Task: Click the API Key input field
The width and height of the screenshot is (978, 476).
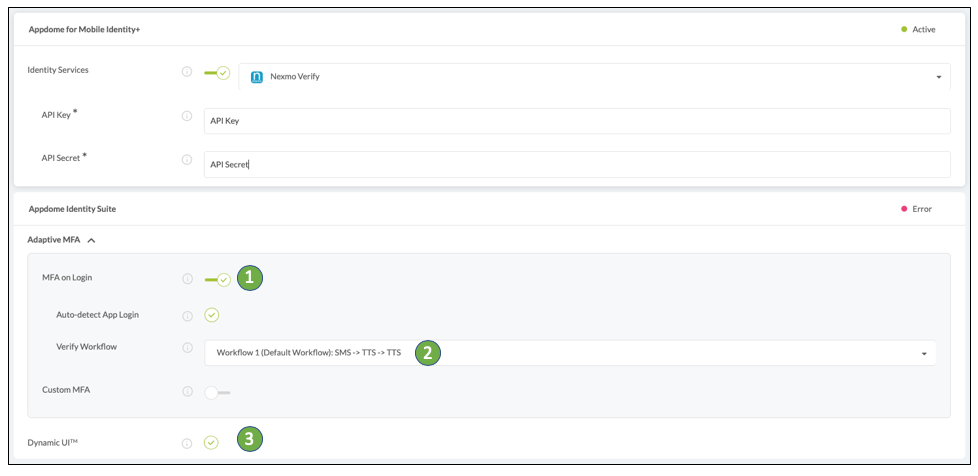Action: [x=577, y=121]
